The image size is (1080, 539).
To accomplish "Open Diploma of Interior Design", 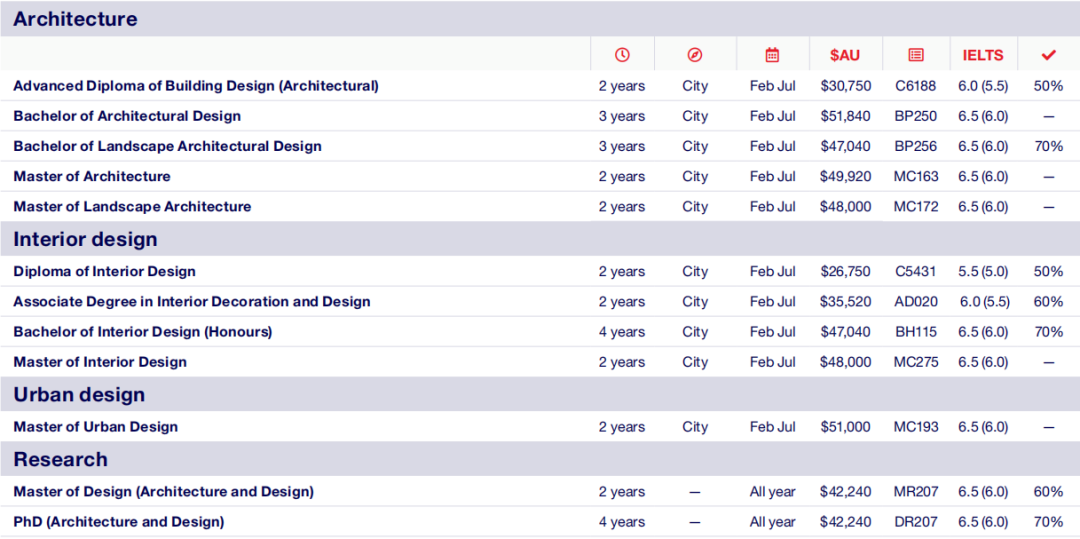I will [105, 271].
